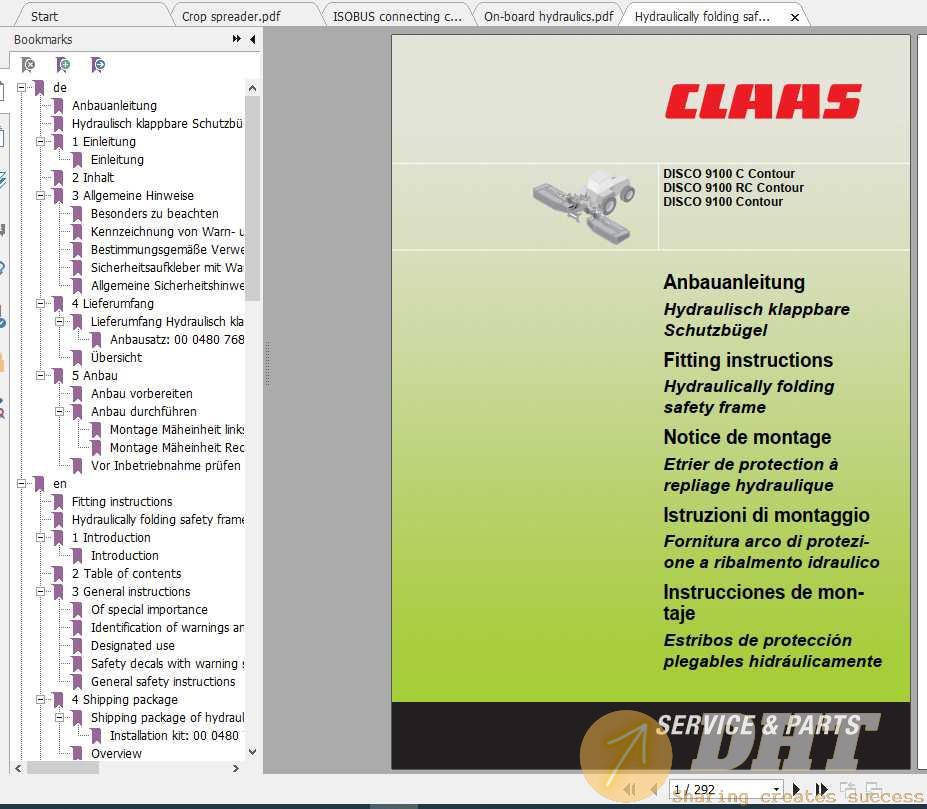Close the Hydraulically folding saf... tab
This screenshot has height=809, width=927.
click(x=795, y=17)
